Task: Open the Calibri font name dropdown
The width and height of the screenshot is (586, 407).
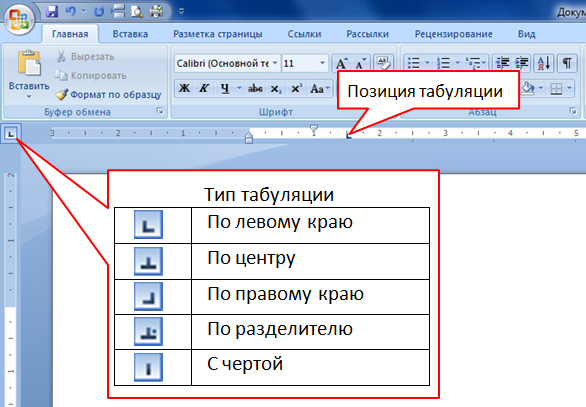Action: pyautogui.click(x=275, y=63)
